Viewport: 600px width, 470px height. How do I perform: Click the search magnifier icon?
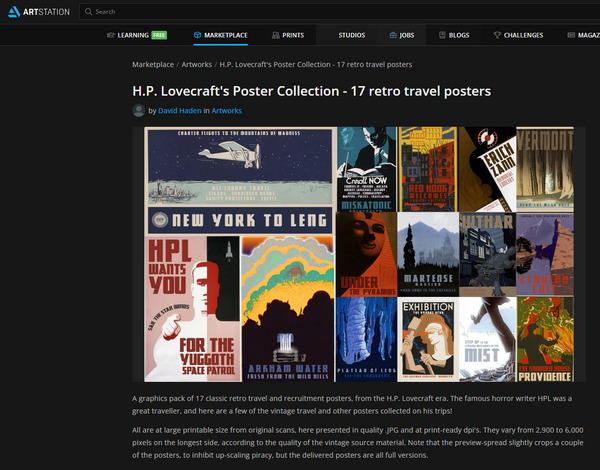[x=88, y=12]
